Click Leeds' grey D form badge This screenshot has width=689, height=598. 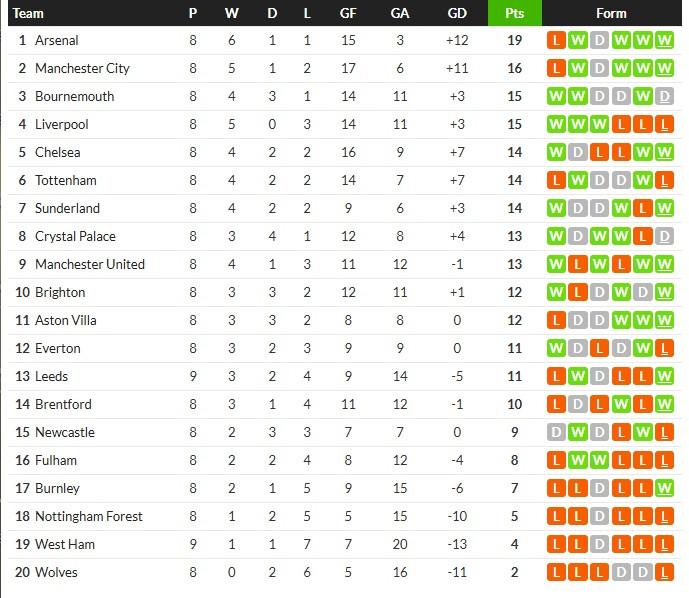(x=600, y=376)
